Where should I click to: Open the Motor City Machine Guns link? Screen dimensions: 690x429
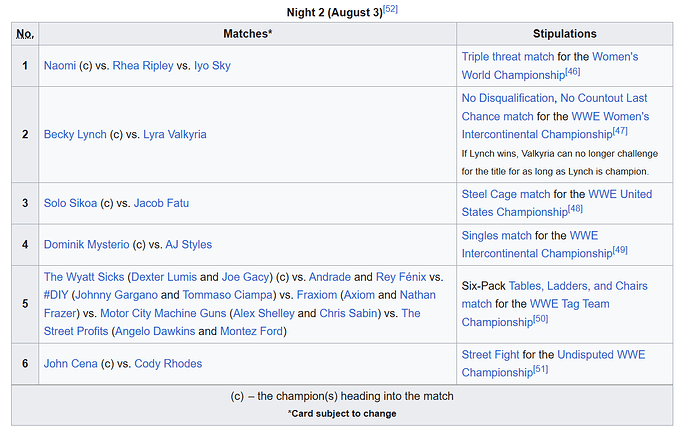coord(163,313)
